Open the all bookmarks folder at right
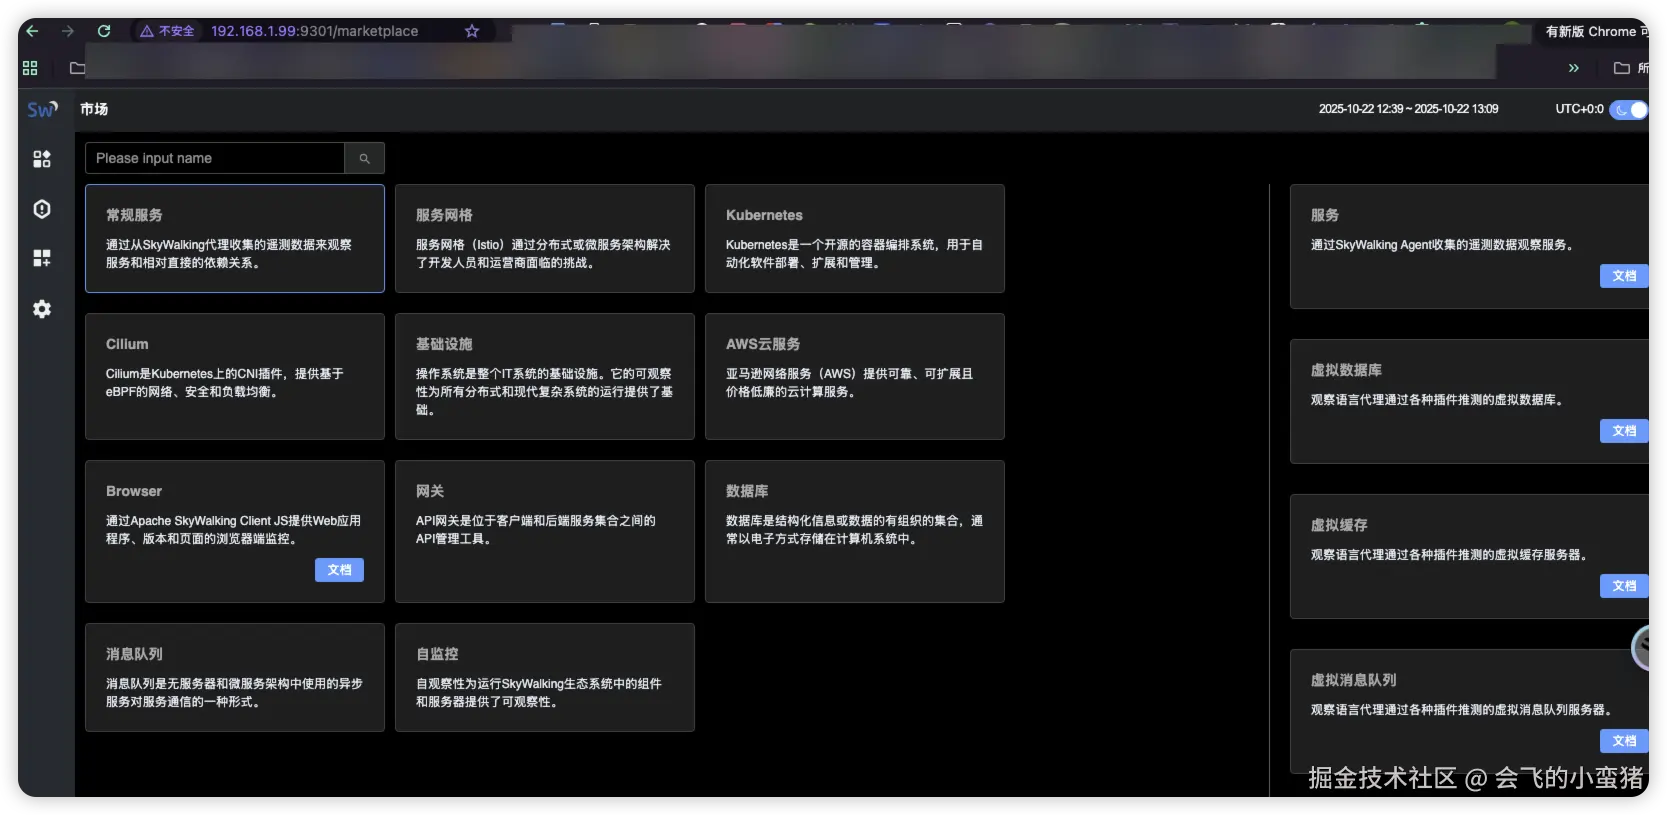 tap(1630, 68)
